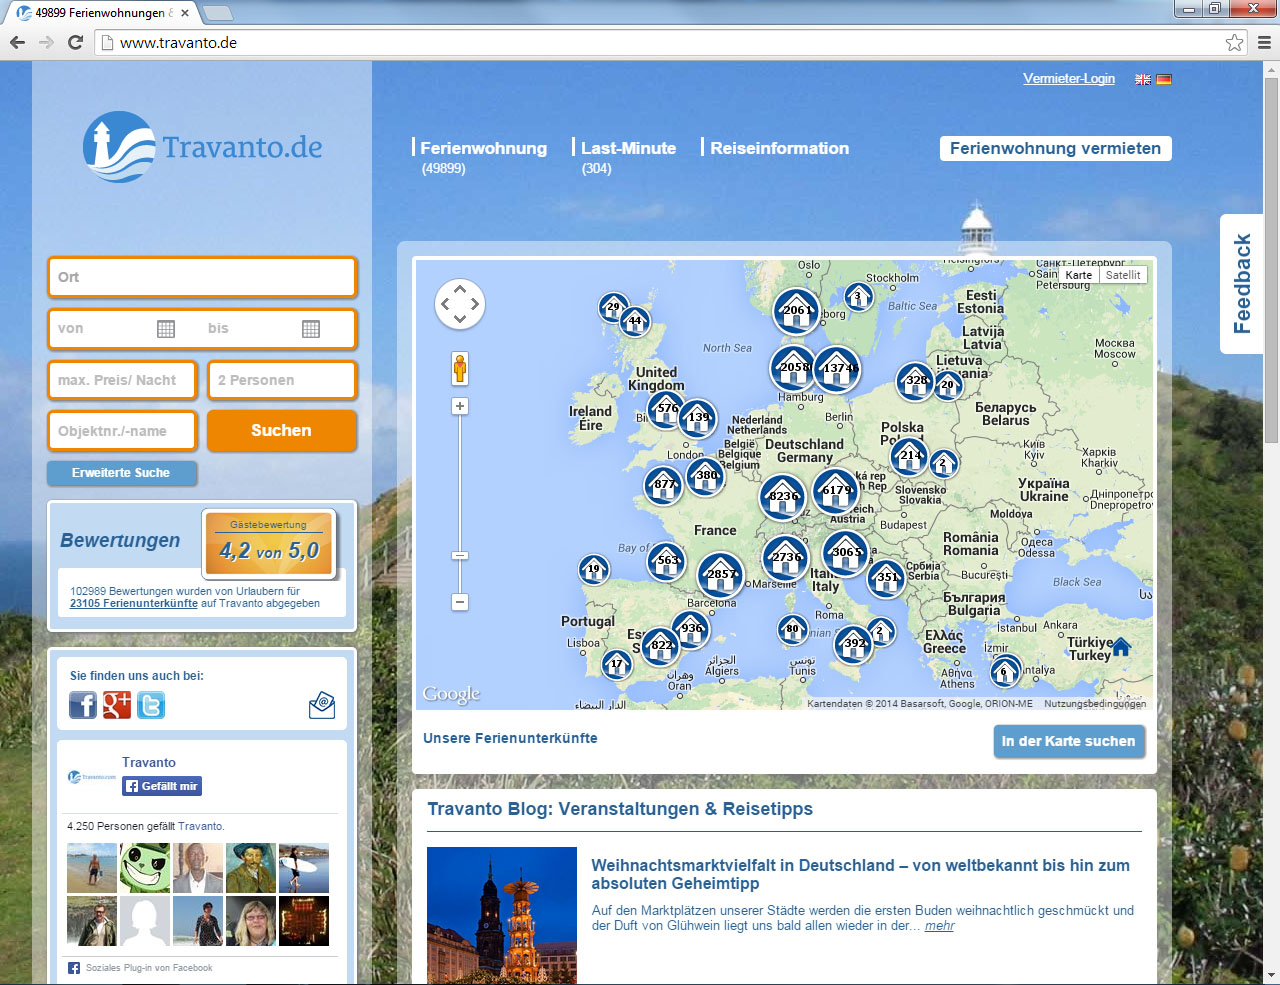
Task: Click the email newsletter envelope icon
Action: click(x=322, y=705)
